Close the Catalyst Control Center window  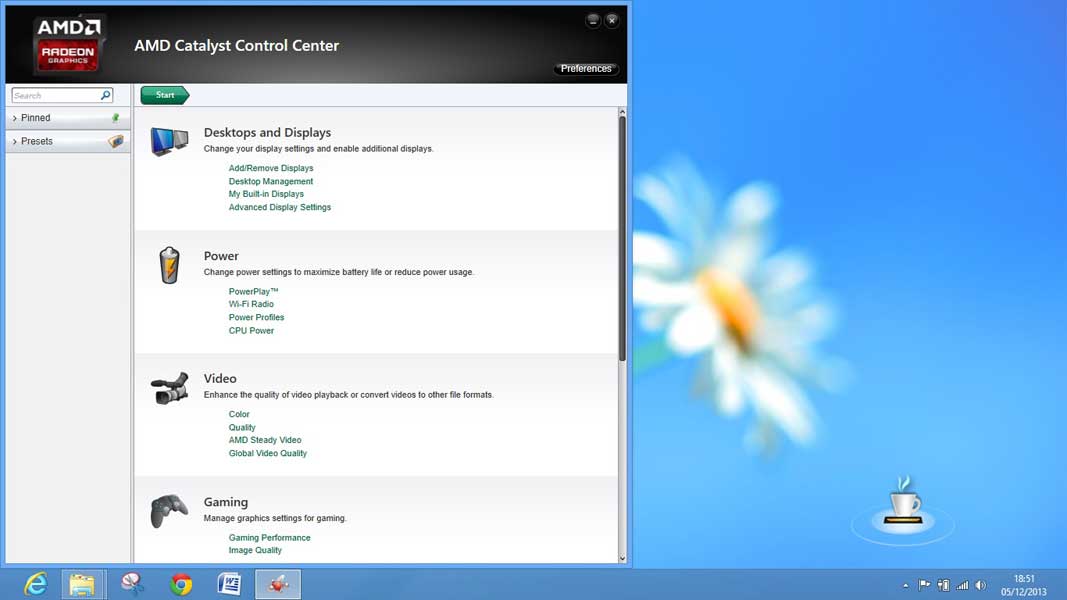click(612, 20)
